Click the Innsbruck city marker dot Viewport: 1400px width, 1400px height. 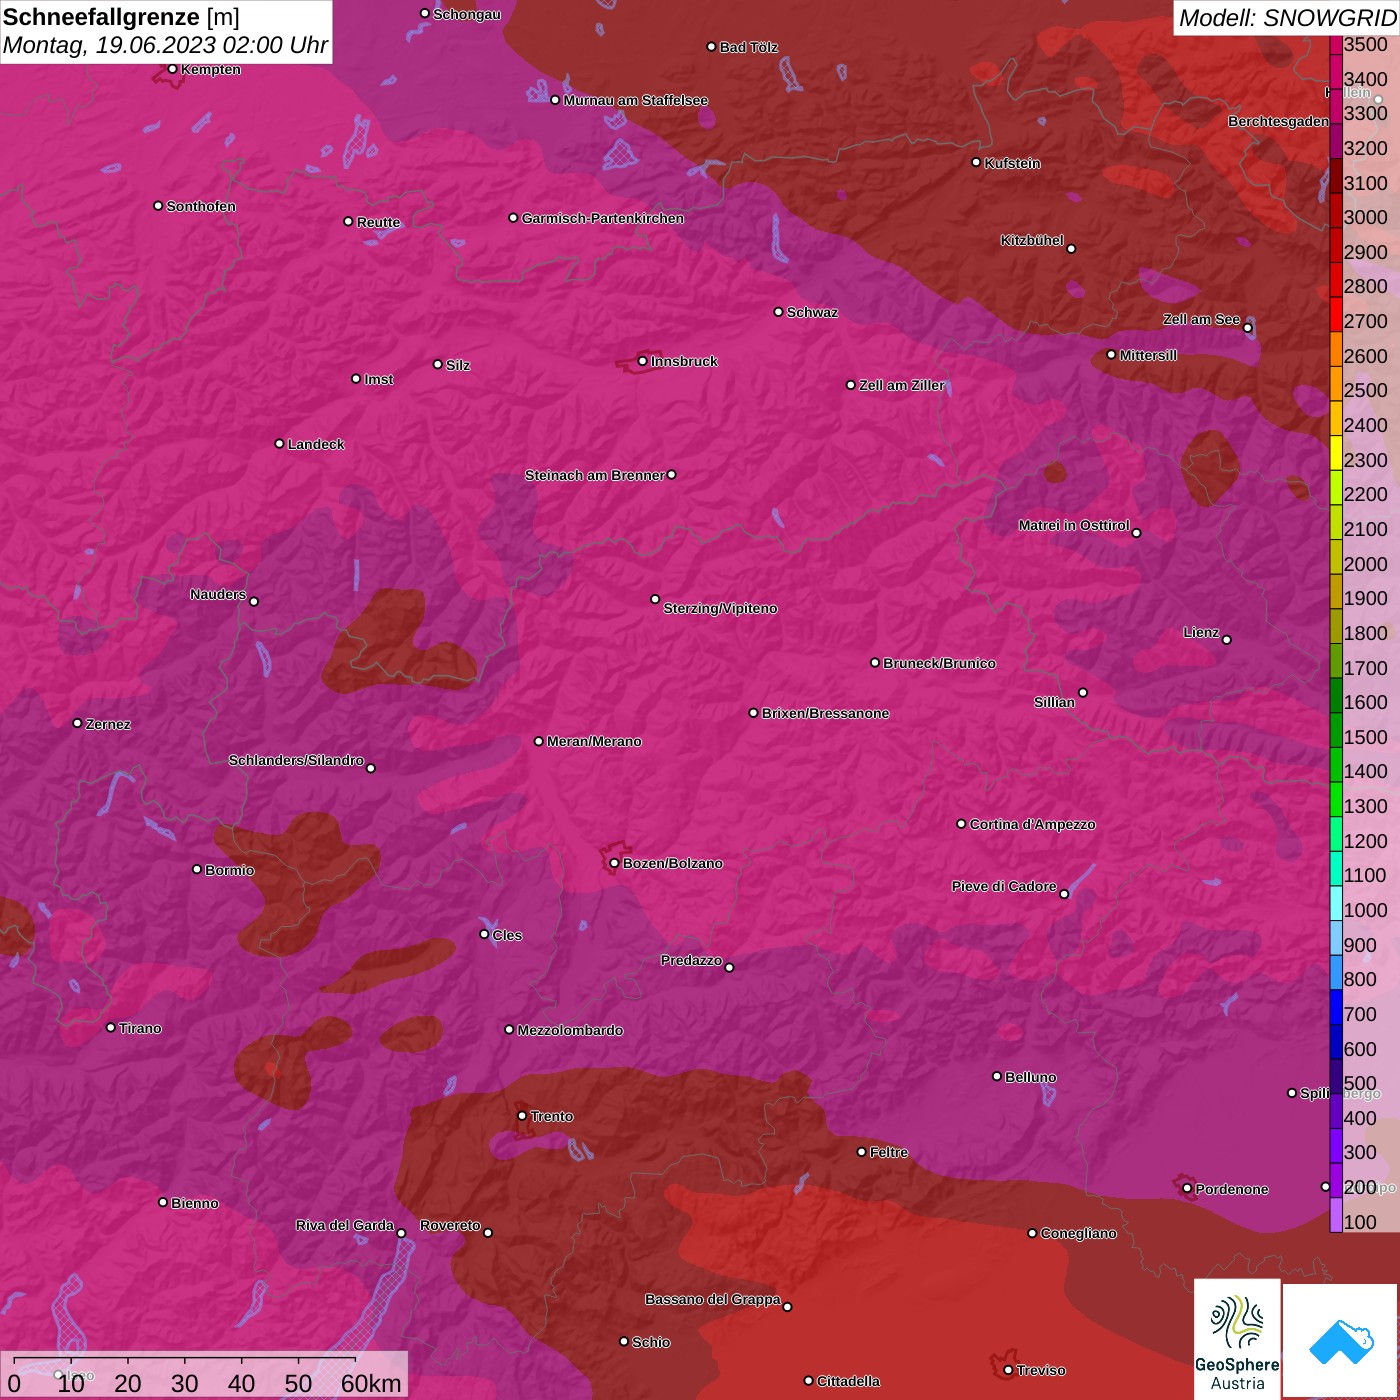click(x=643, y=361)
